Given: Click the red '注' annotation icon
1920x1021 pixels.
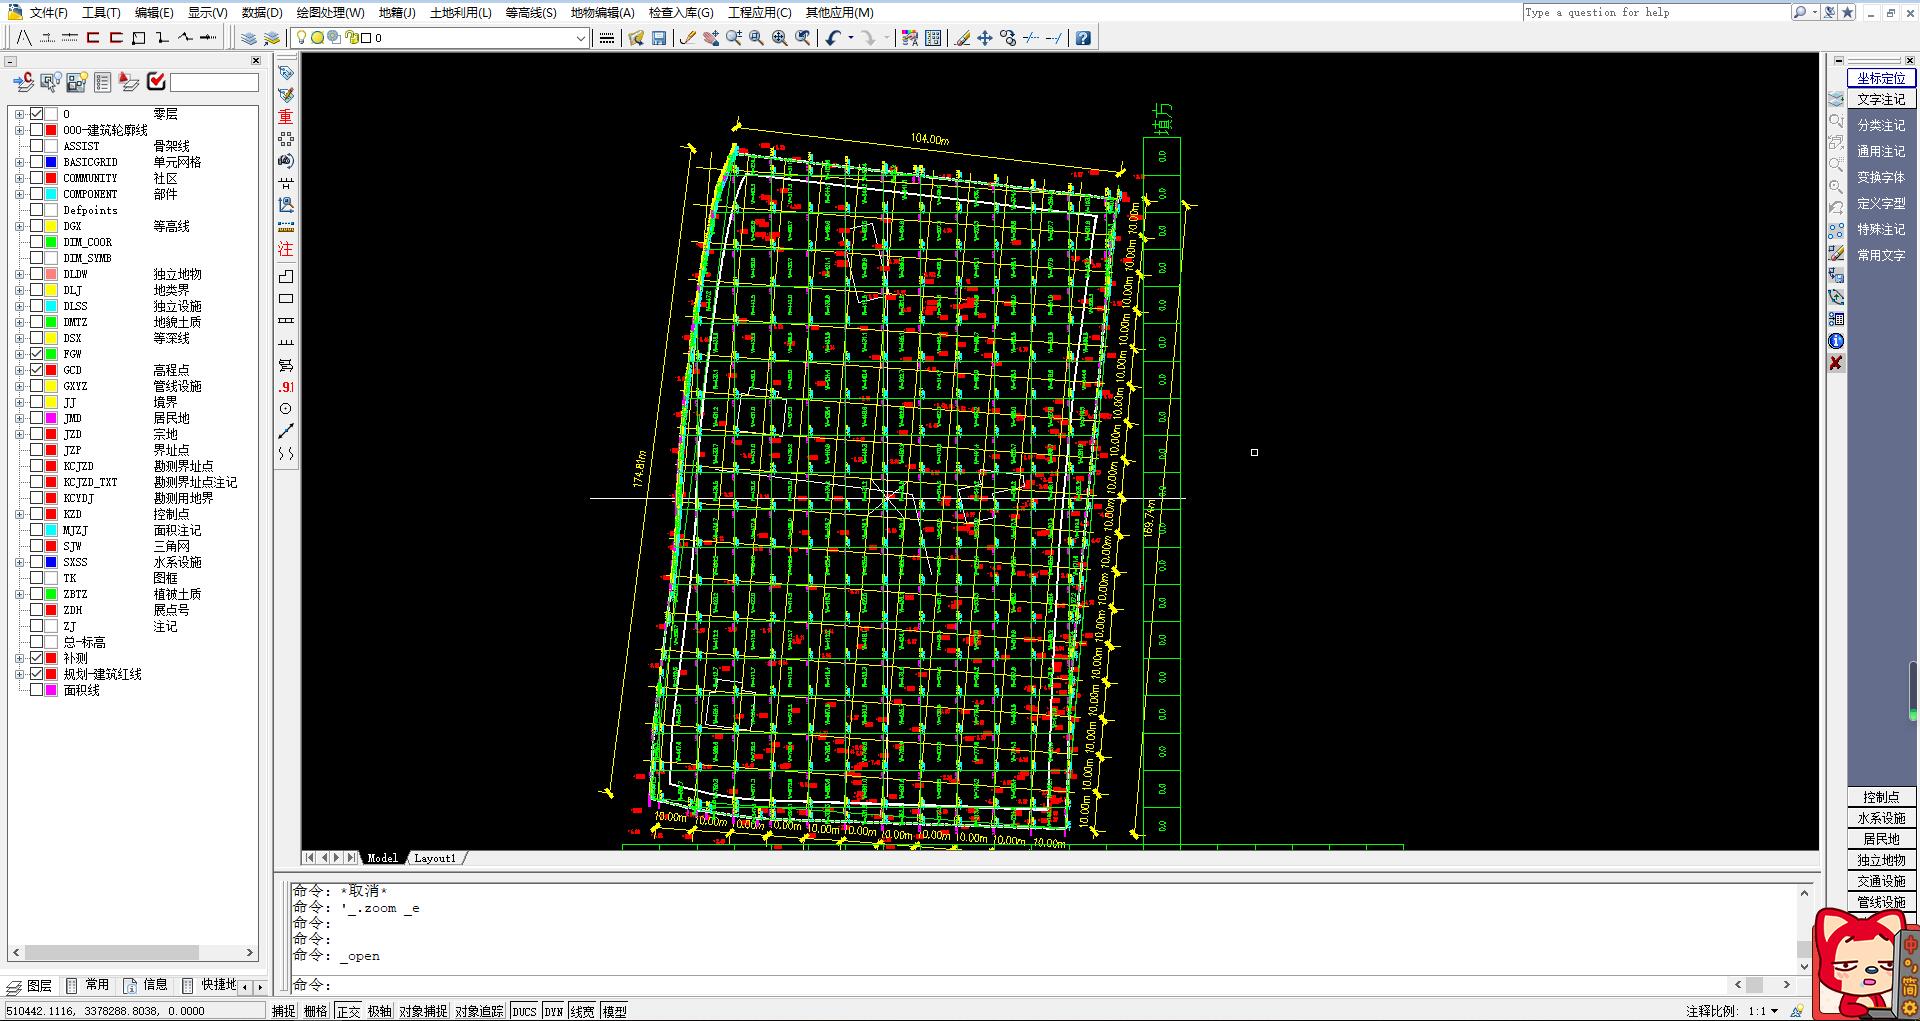Looking at the screenshot, I should tap(286, 249).
